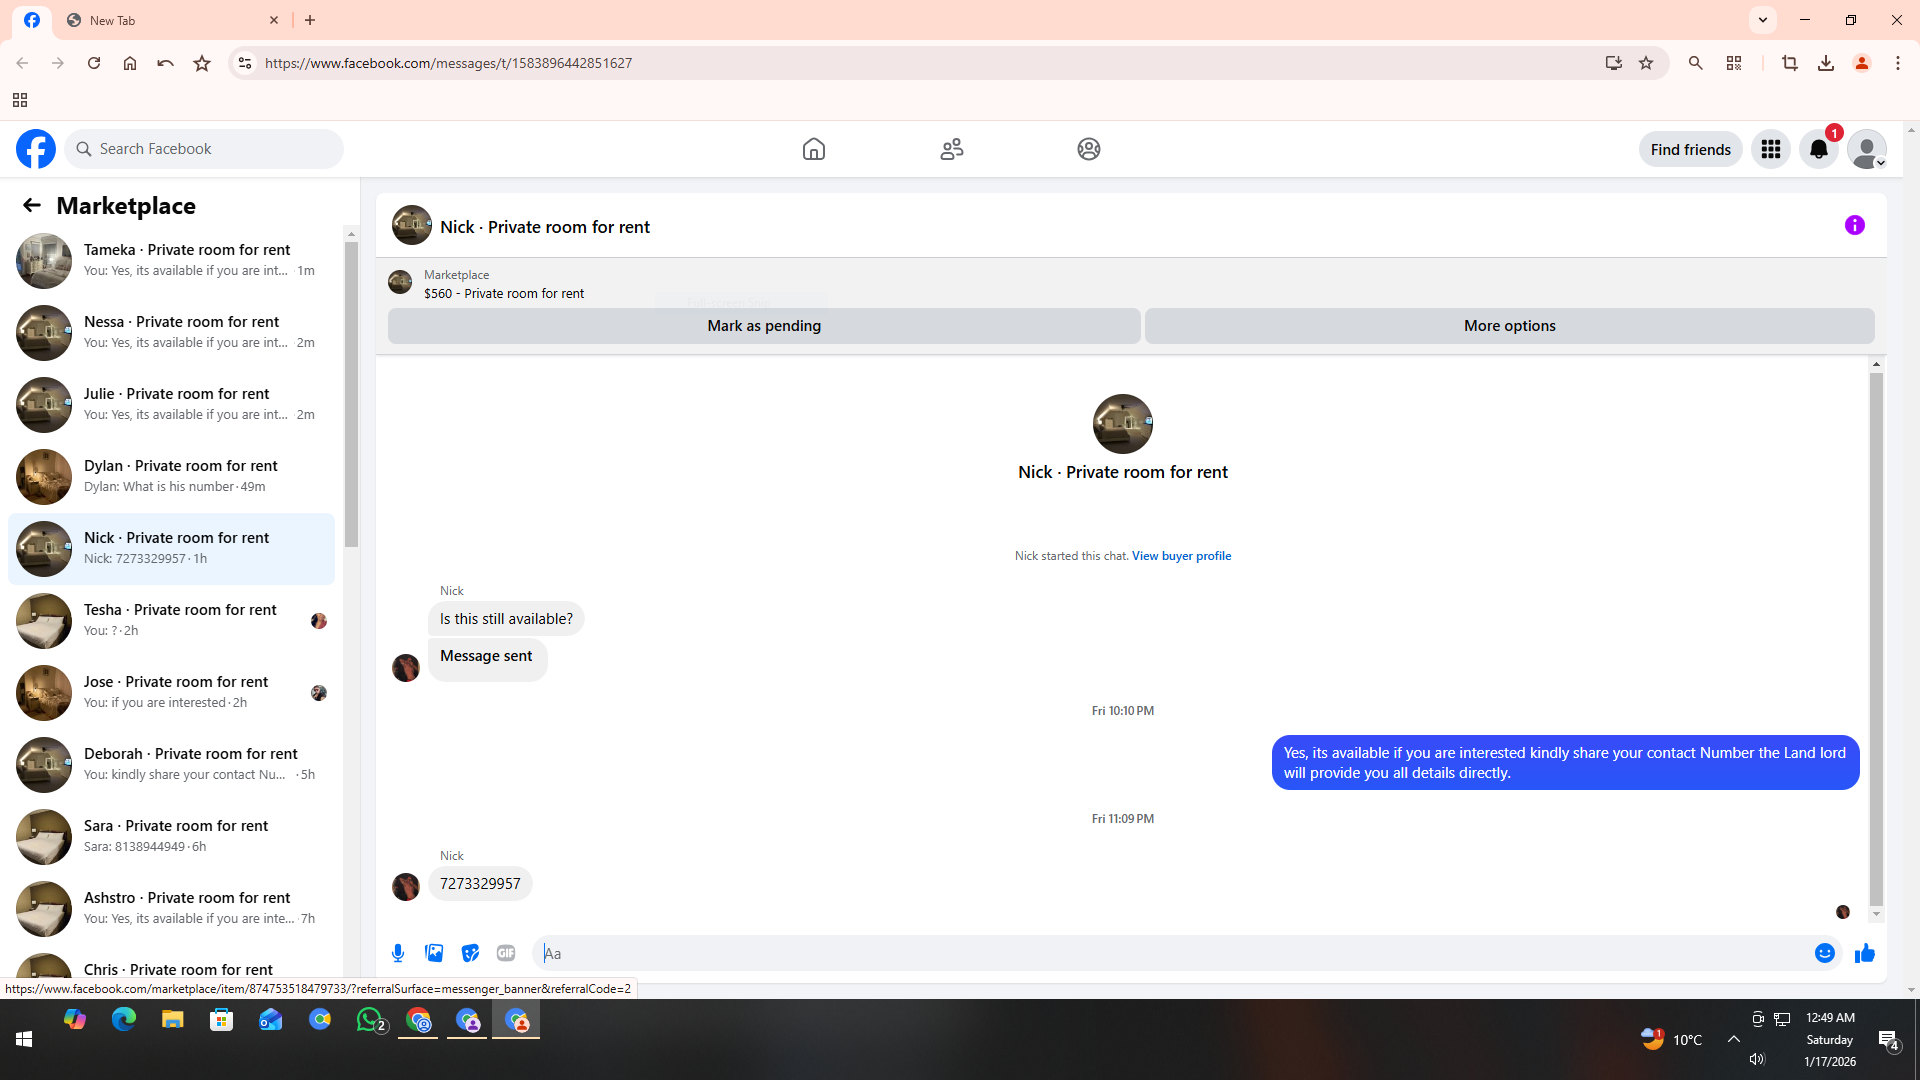Image resolution: width=1920 pixels, height=1080 pixels.
Task: Click the Mark as pending button
Action: 763,326
